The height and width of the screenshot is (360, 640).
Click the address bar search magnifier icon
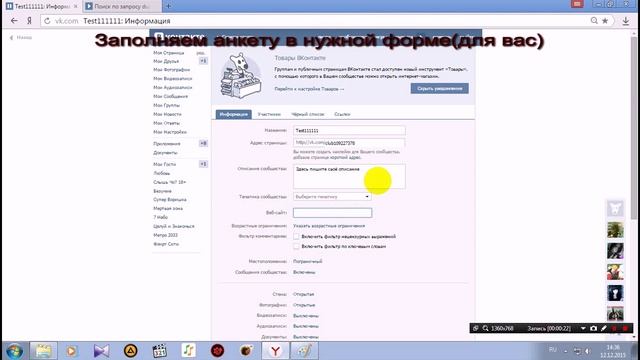594,20
